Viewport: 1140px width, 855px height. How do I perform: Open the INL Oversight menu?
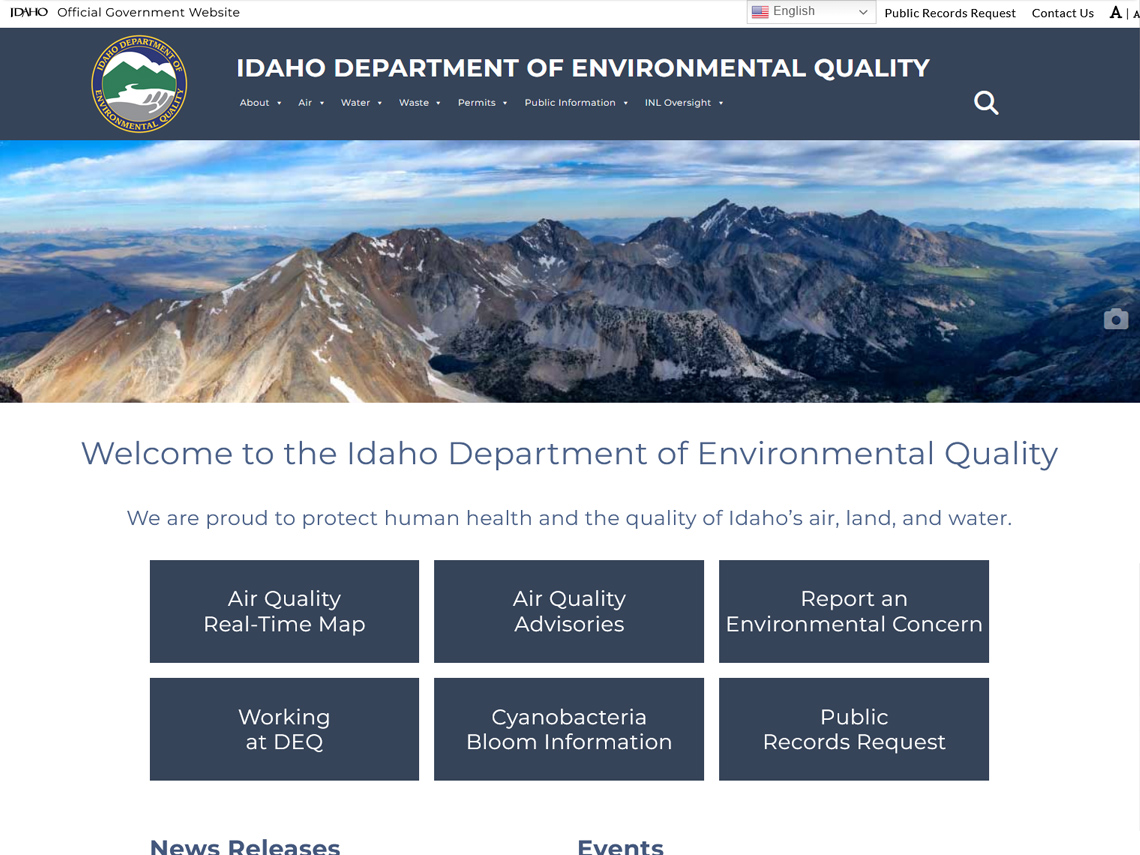683,103
